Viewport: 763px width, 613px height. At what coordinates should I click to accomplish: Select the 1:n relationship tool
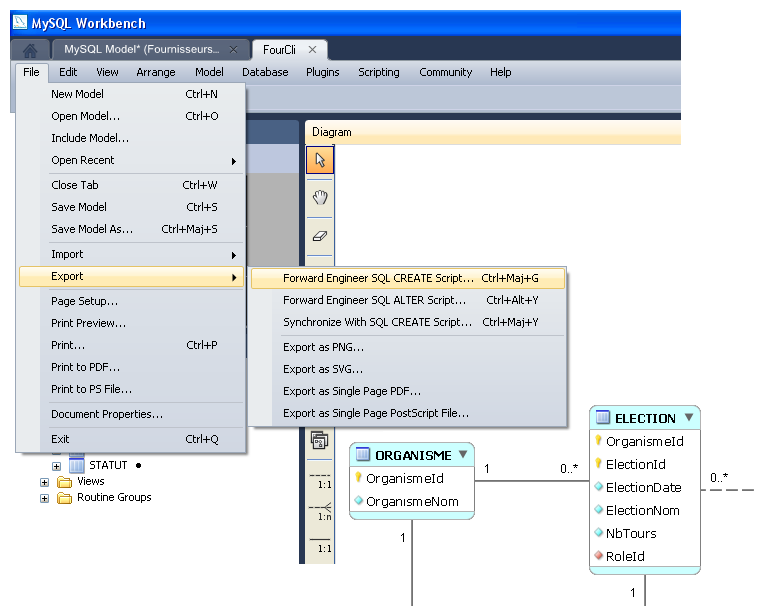(x=321, y=510)
